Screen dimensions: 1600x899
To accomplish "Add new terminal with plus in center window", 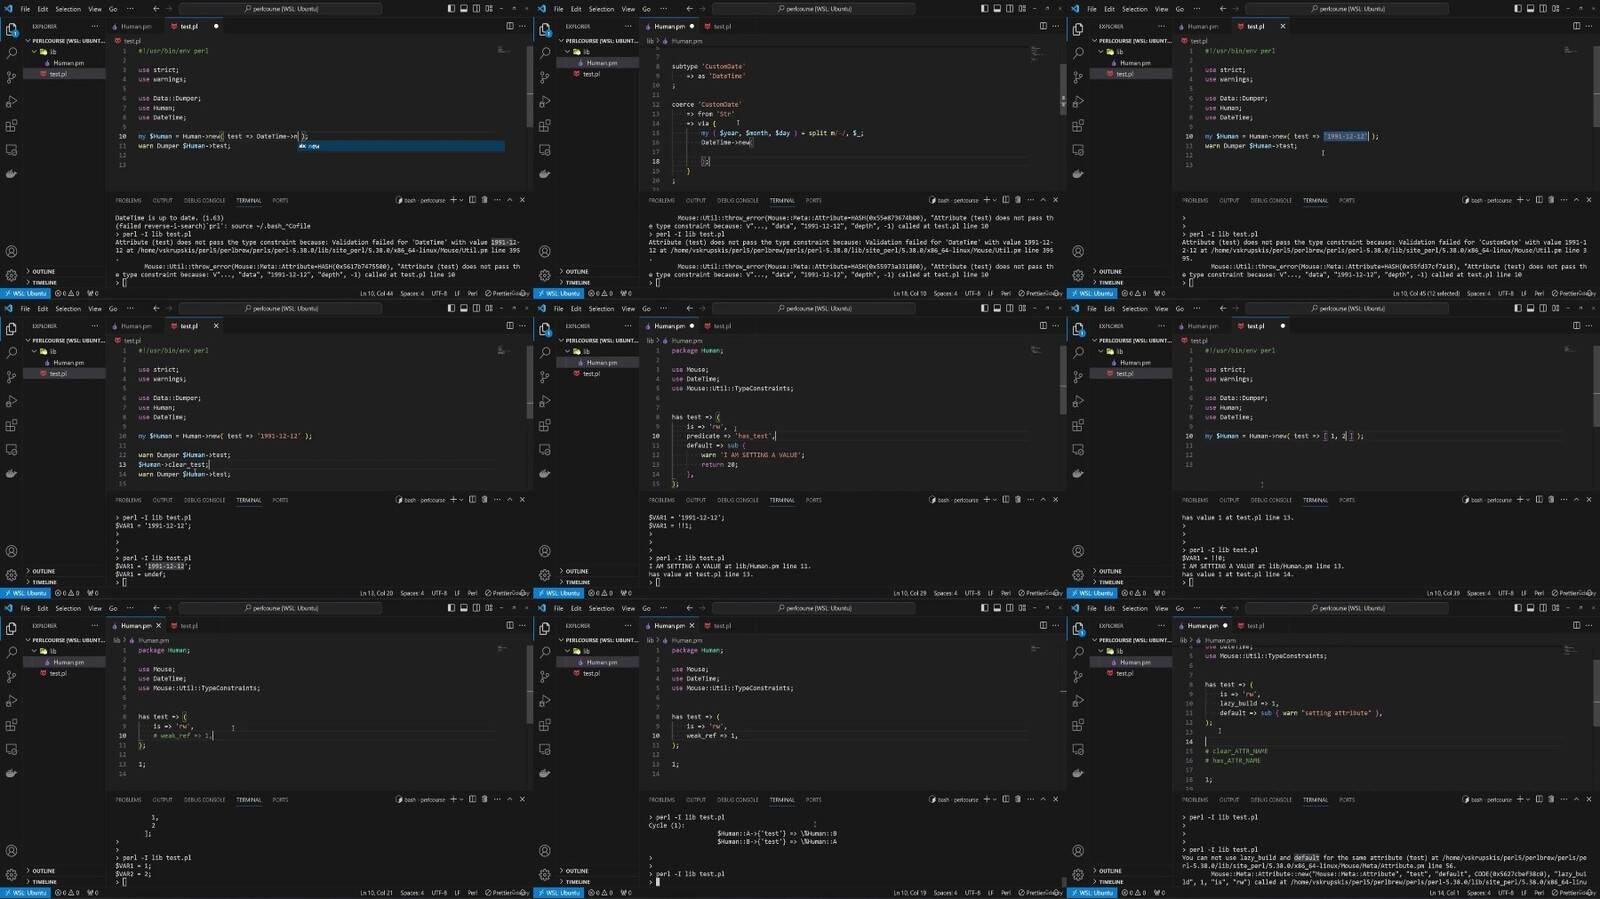I will click(x=986, y=500).
